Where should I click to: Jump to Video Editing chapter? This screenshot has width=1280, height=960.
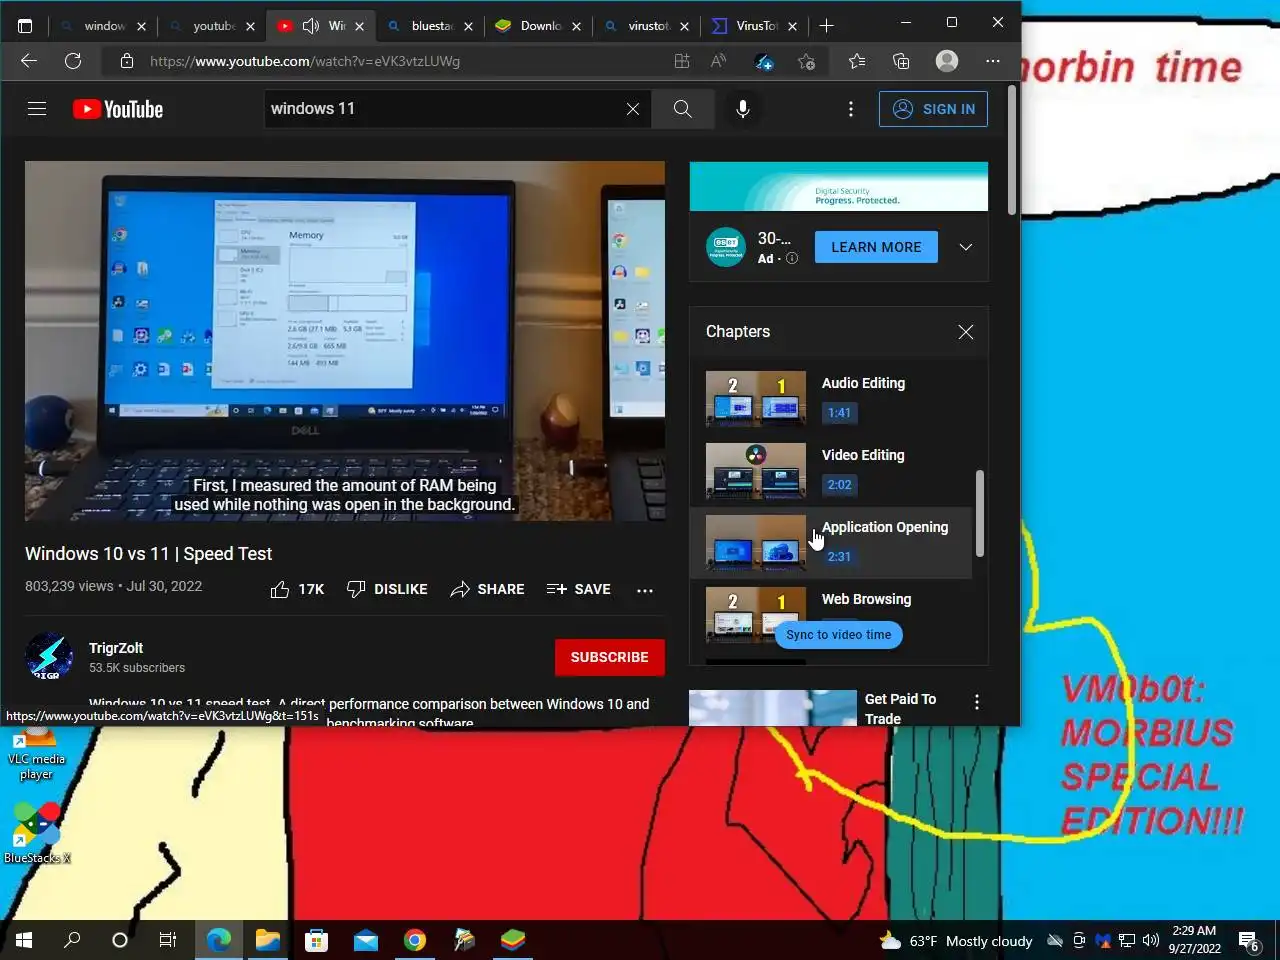(x=831, y=471)
